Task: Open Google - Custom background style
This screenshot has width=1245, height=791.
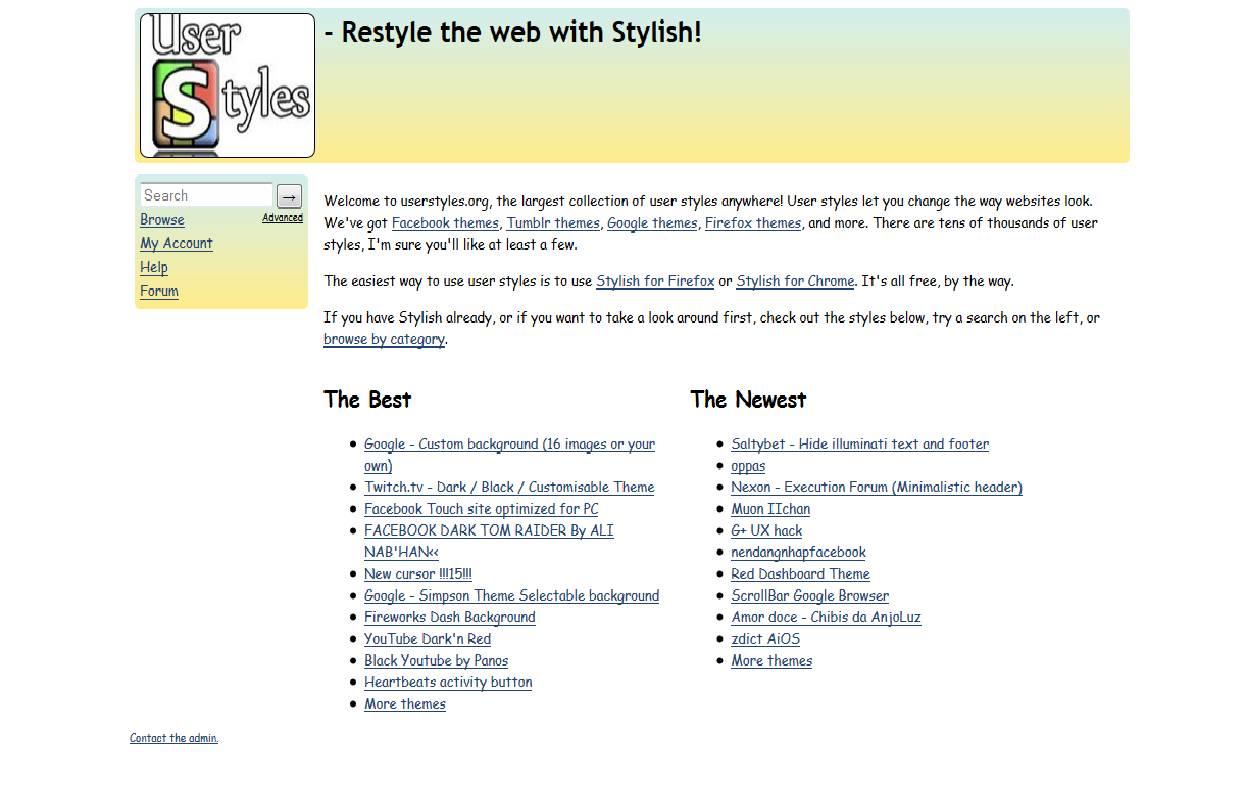Action: pos(509,455)
